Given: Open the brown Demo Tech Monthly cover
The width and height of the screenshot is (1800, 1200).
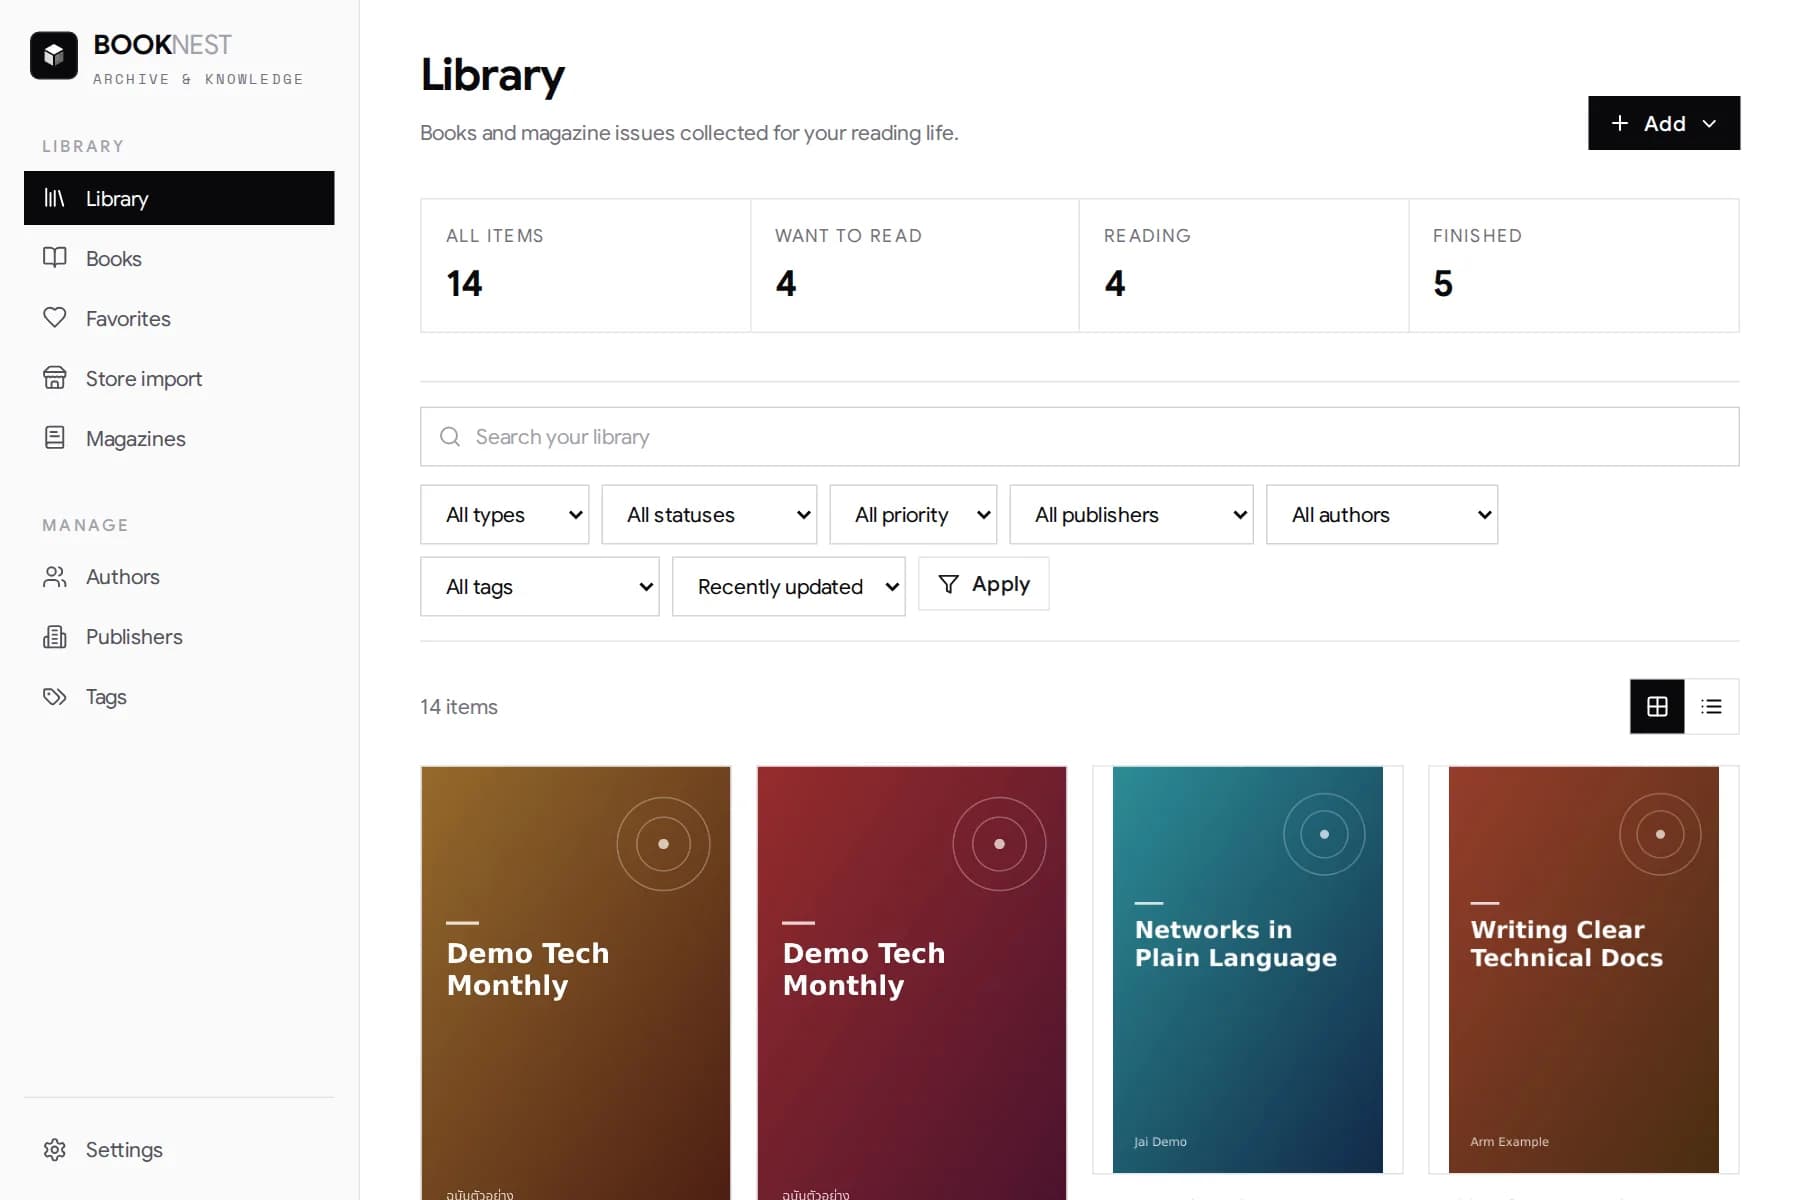Looking at the screenshot, I should (x=576, y=983).
